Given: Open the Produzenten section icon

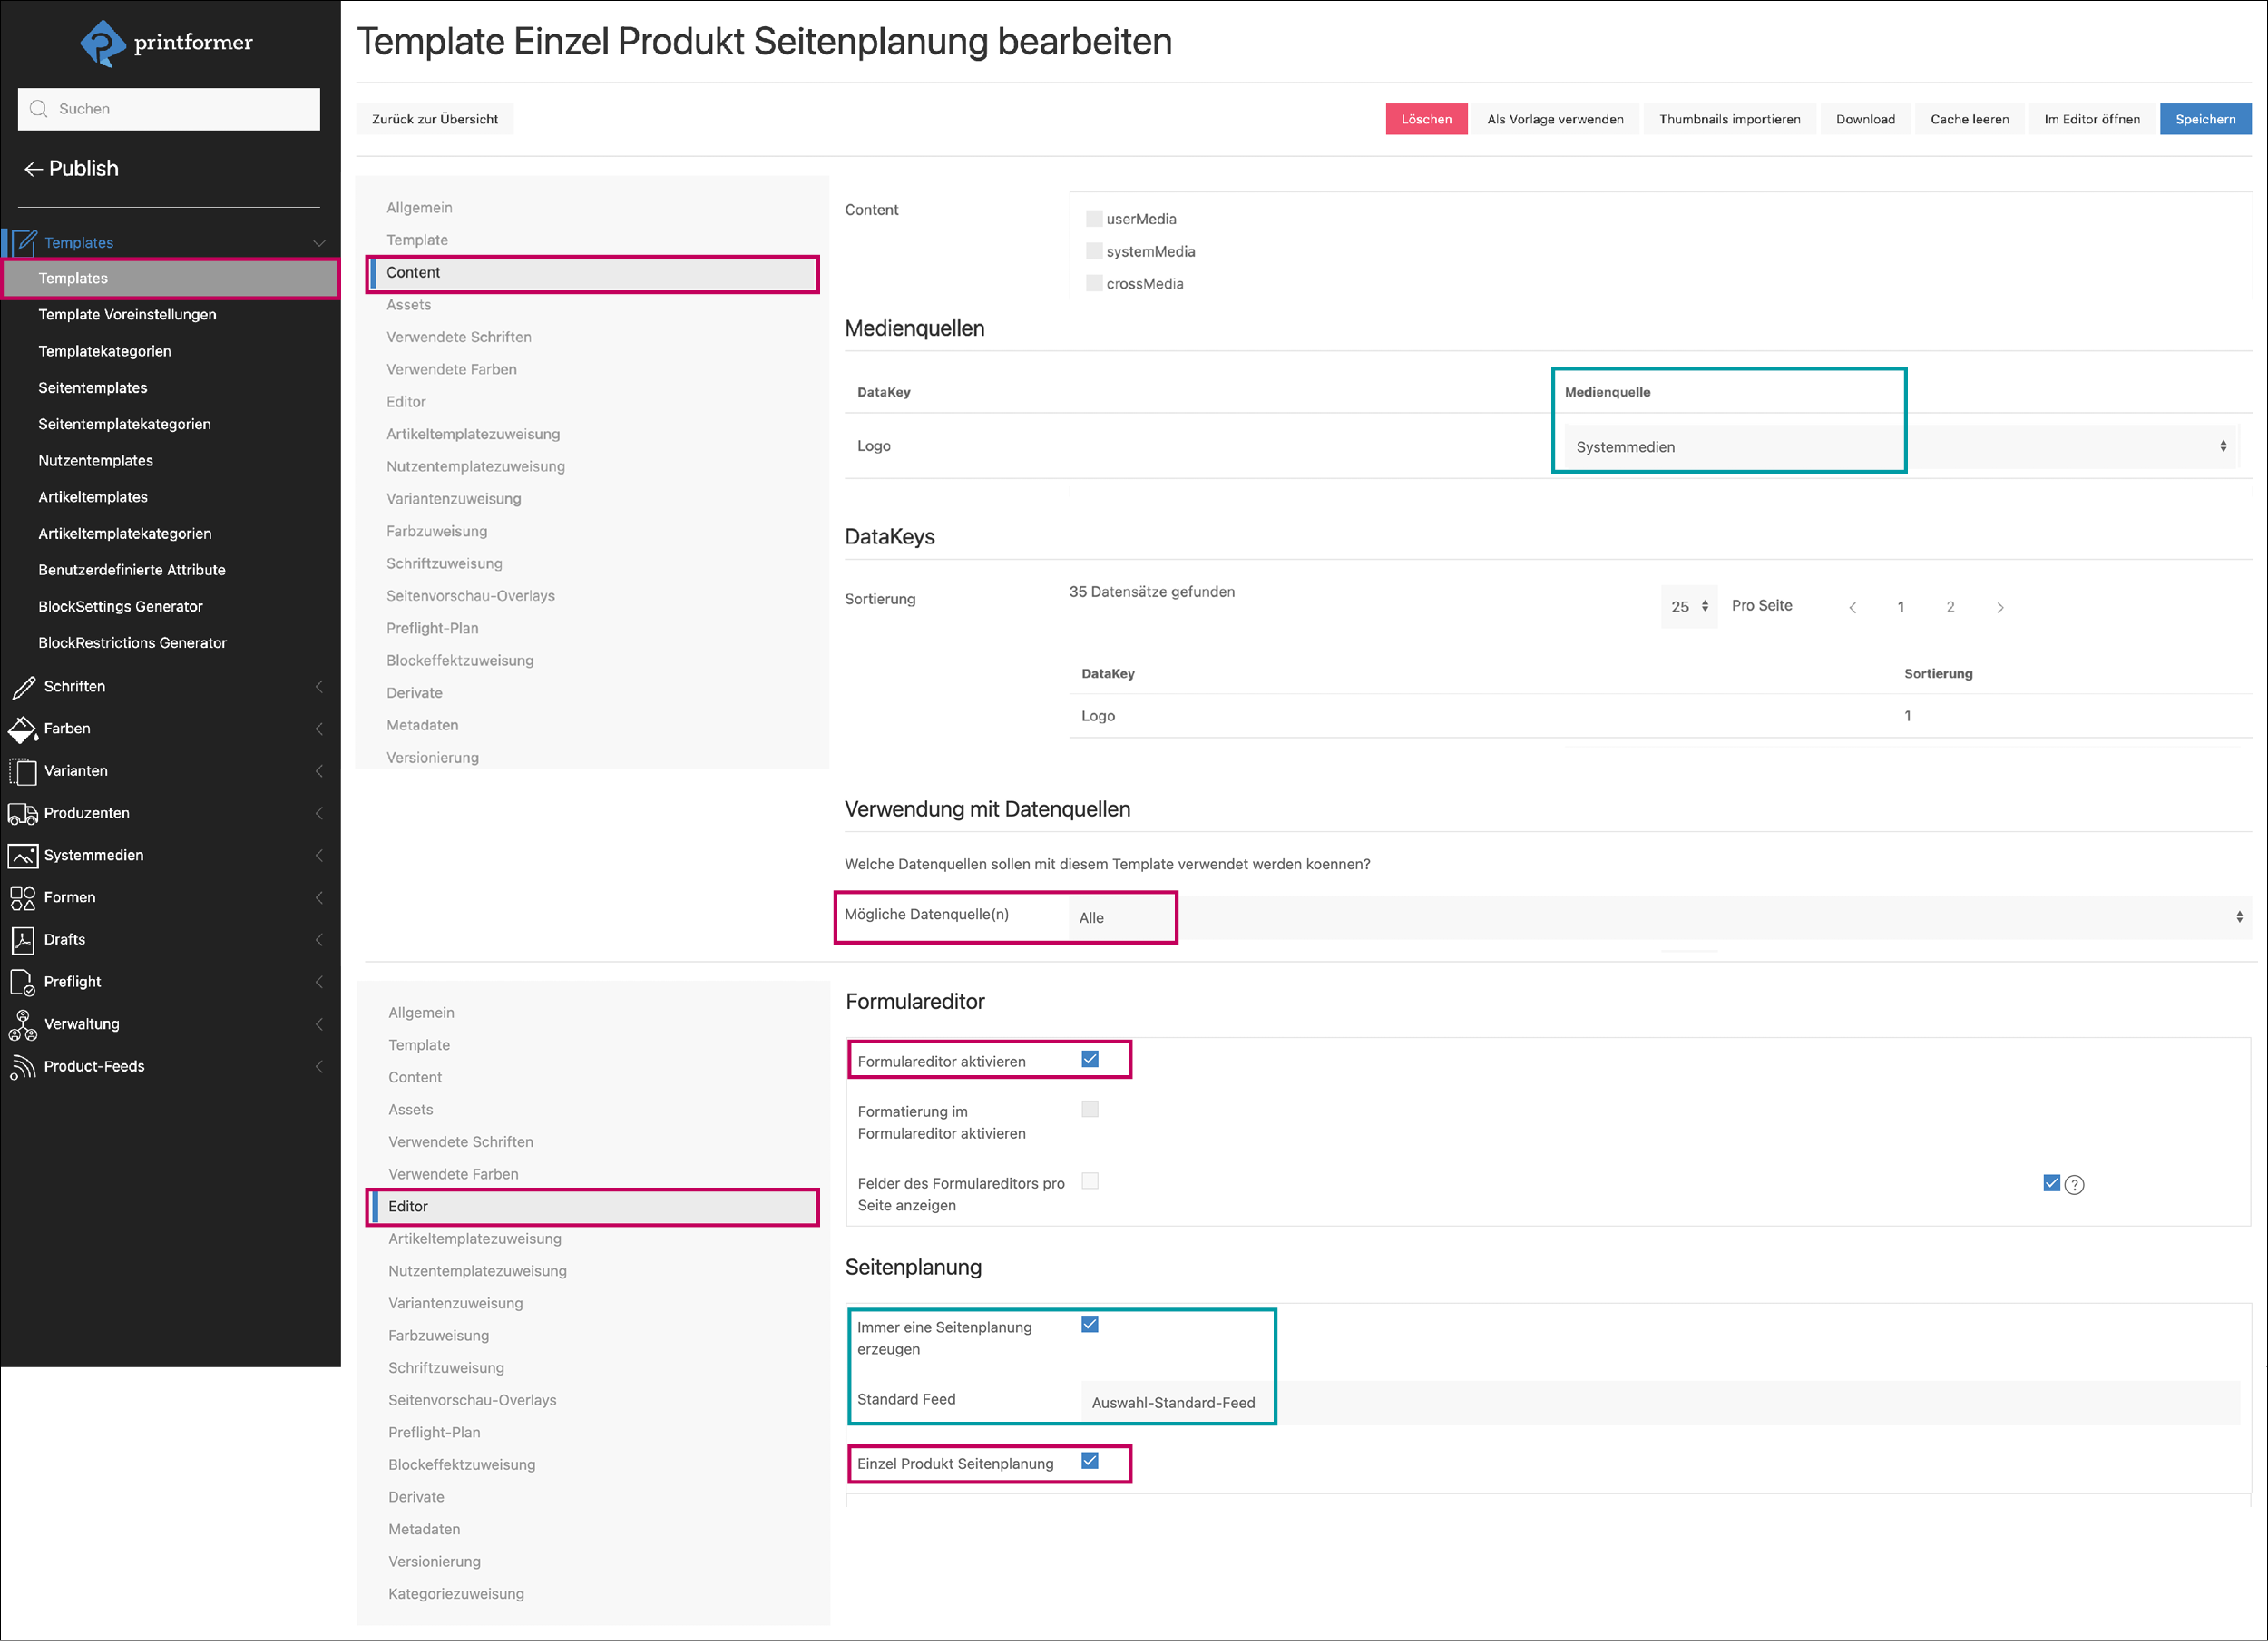Looking at the screenshot, I should click(x=23, y=813).
